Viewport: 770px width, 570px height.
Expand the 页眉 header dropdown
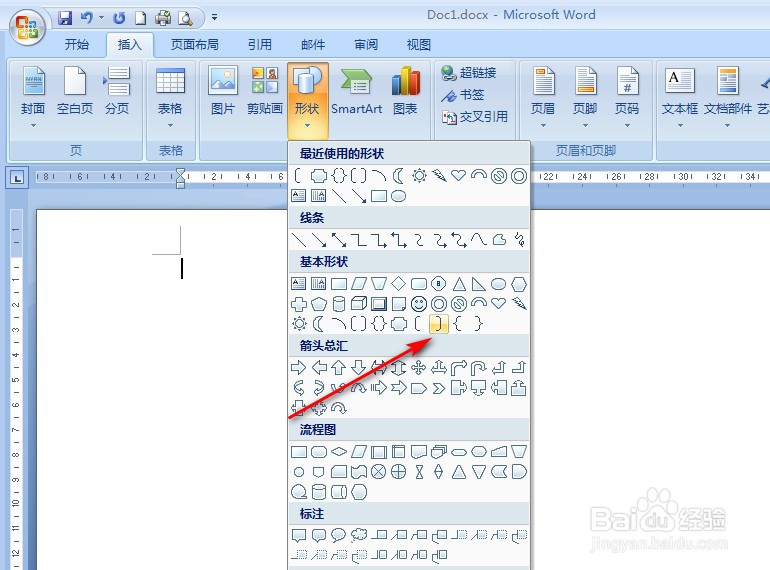pos(543,126)
